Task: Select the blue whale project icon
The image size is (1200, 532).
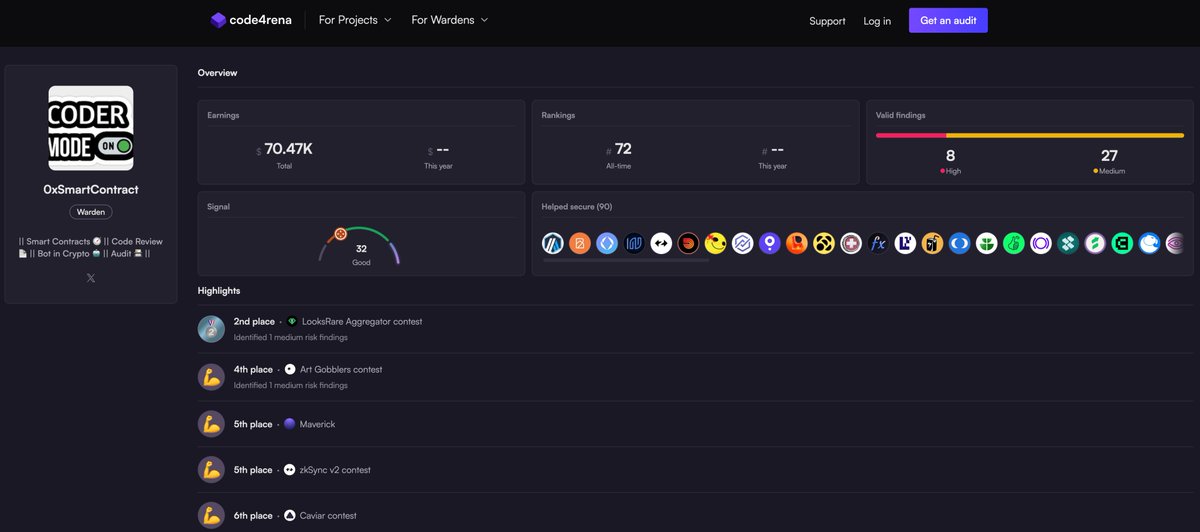Action: (x=1149, y=243)
